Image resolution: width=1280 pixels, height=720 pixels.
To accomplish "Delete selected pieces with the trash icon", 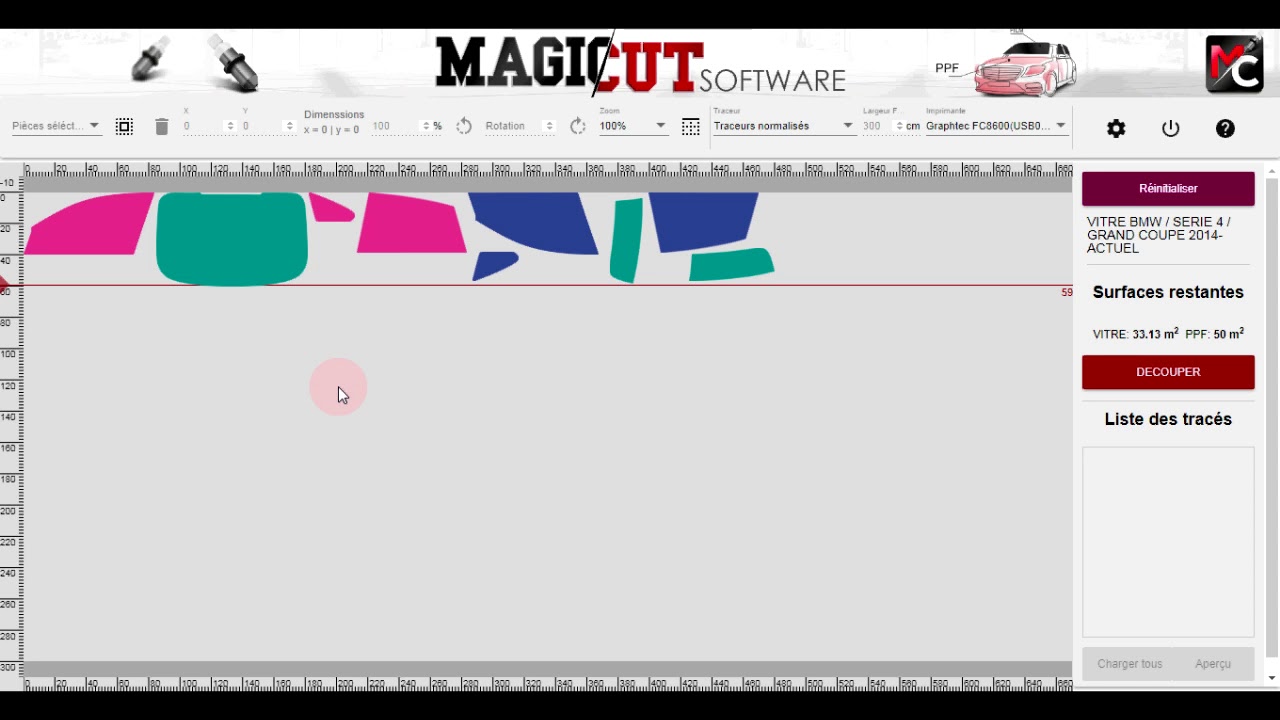I will pyautogui.click(x=162, y=126).
